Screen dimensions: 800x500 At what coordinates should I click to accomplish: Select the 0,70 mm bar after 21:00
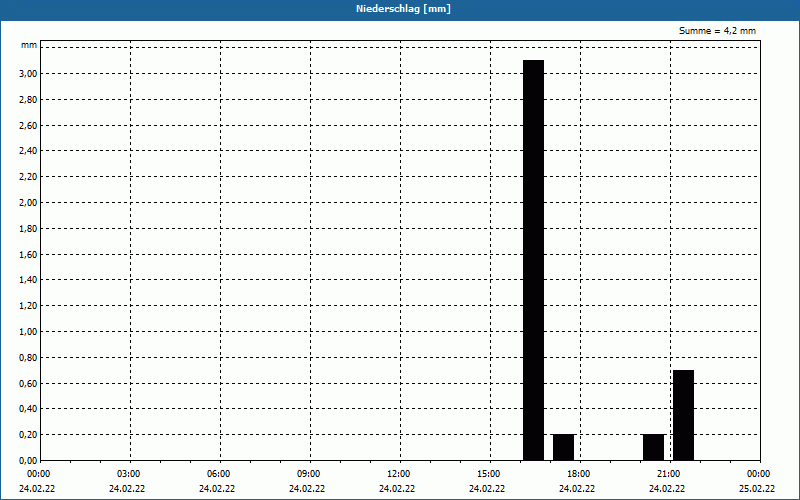[684, 415]
